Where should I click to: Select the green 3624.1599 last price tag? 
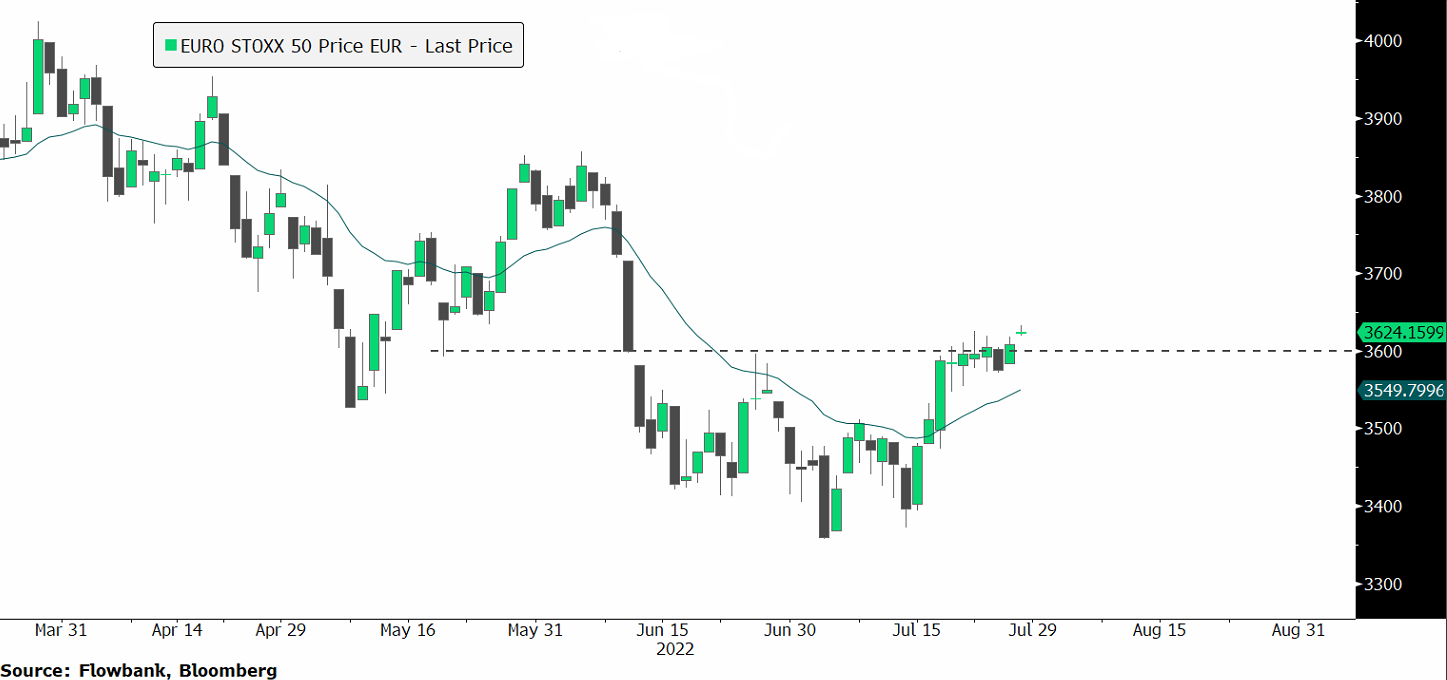pyautogui.click(x=1401, y=332)
